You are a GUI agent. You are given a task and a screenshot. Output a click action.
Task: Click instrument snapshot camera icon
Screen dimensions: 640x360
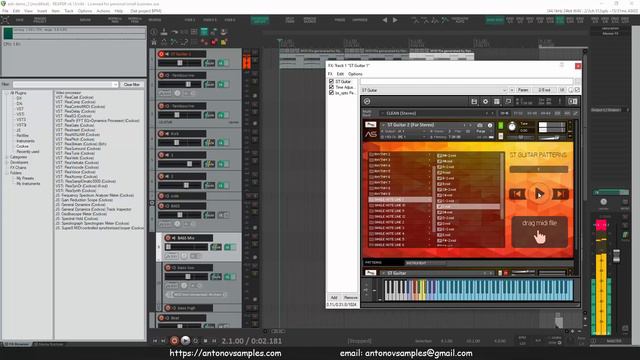click(x=480, y=125)
